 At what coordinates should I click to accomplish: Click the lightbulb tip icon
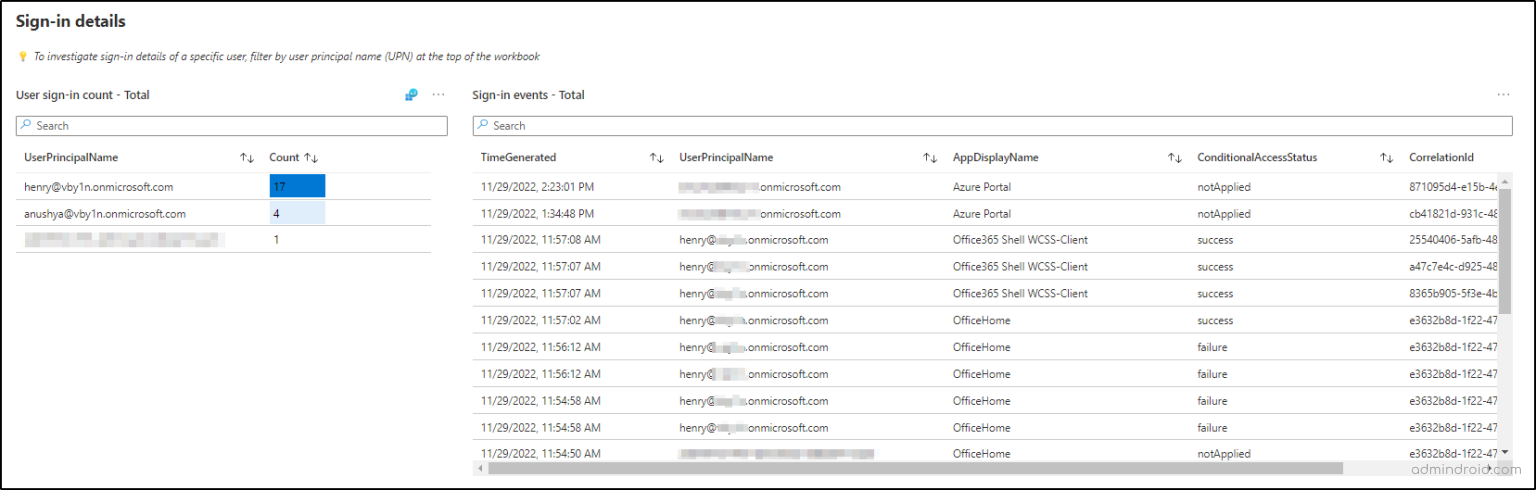pos(22,57)
